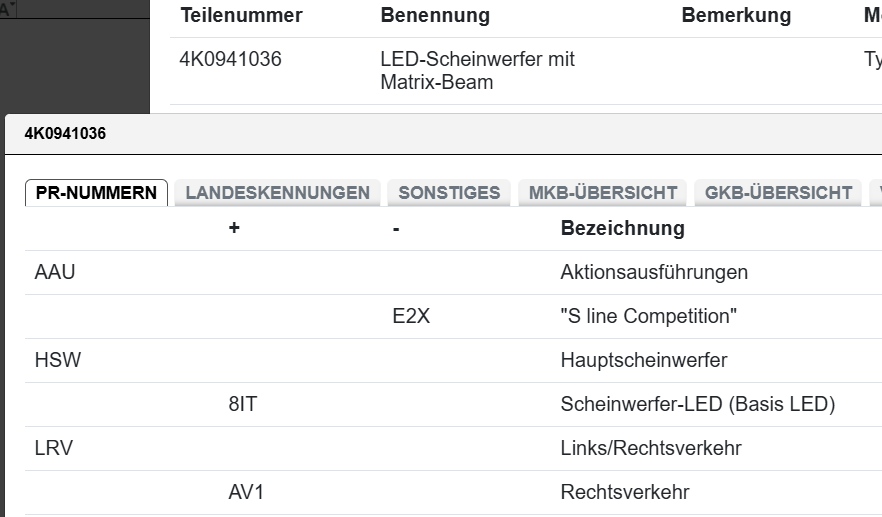Click the AV1 included PR code

(x=246, y=492)
